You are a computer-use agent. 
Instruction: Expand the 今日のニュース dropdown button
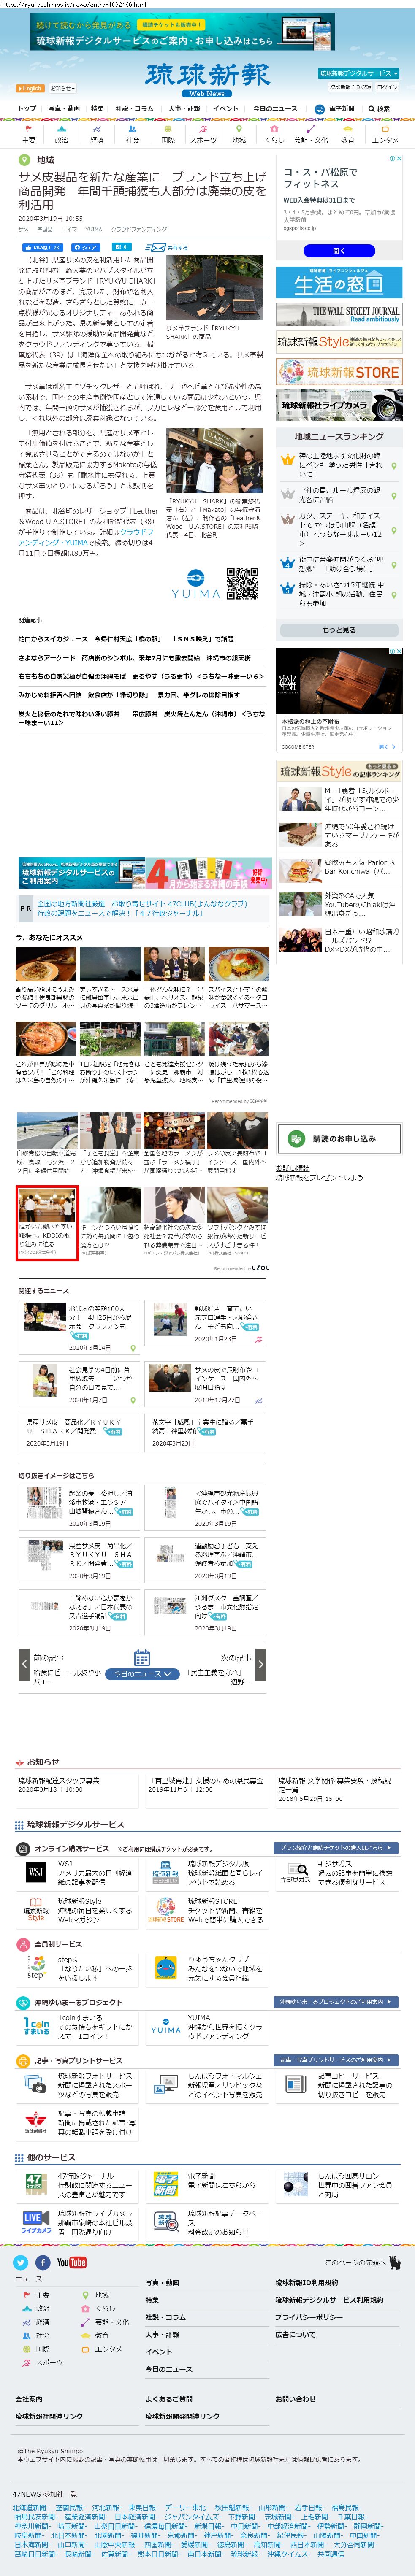tap(142, 1673)
